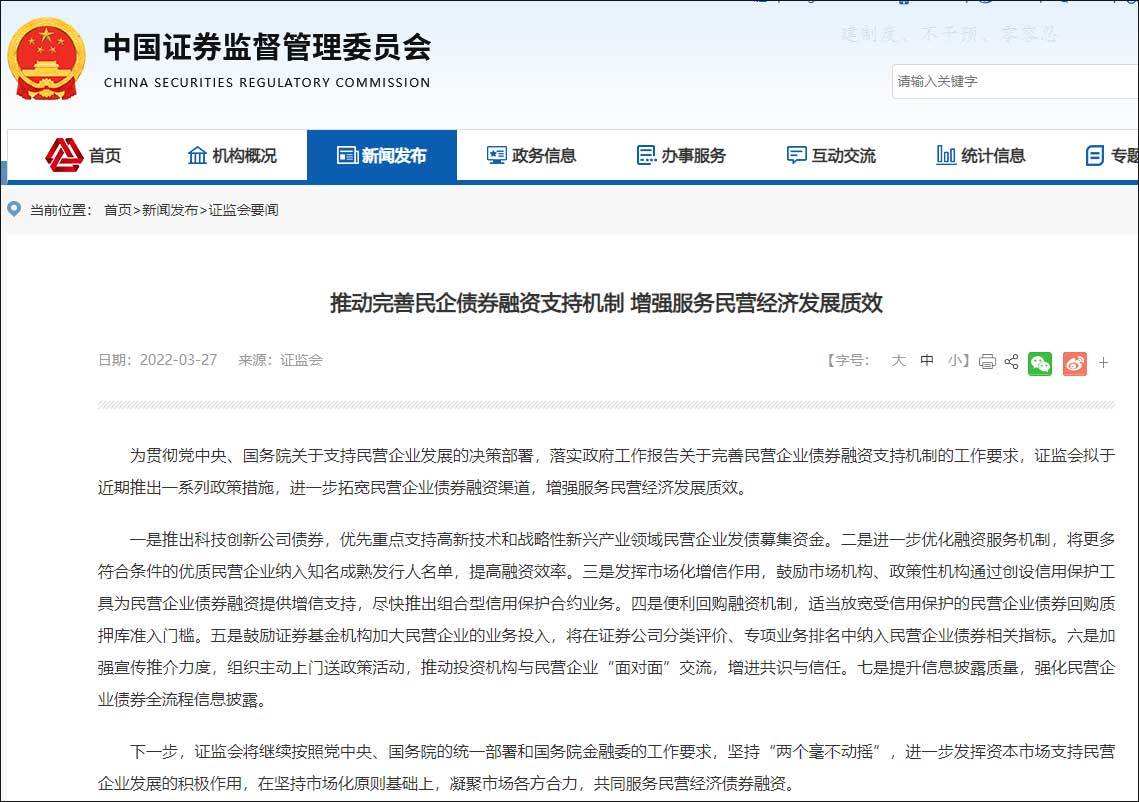Print the article using the printer icon
This screenshot has height=802, width=1139.
987,361
